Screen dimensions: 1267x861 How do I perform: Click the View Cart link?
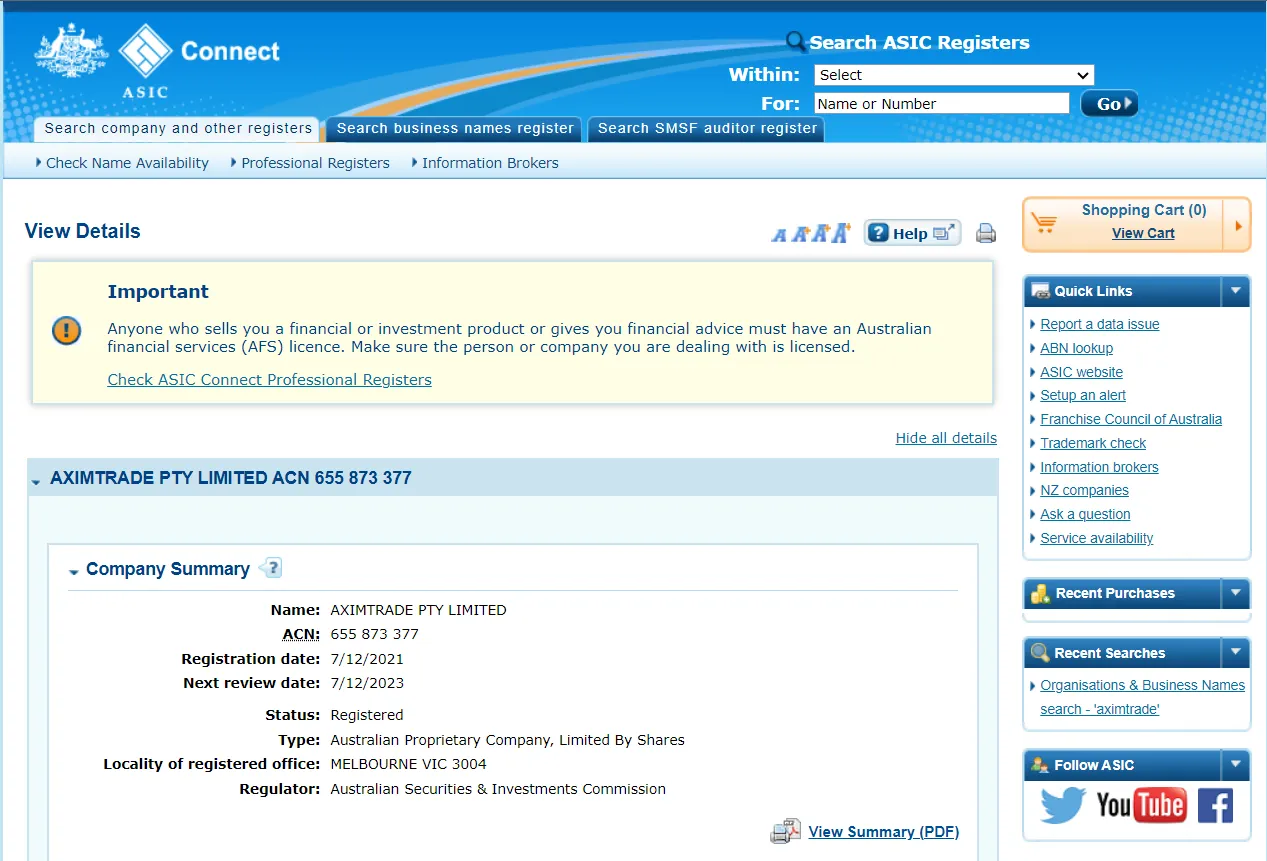coord(1143,233)
